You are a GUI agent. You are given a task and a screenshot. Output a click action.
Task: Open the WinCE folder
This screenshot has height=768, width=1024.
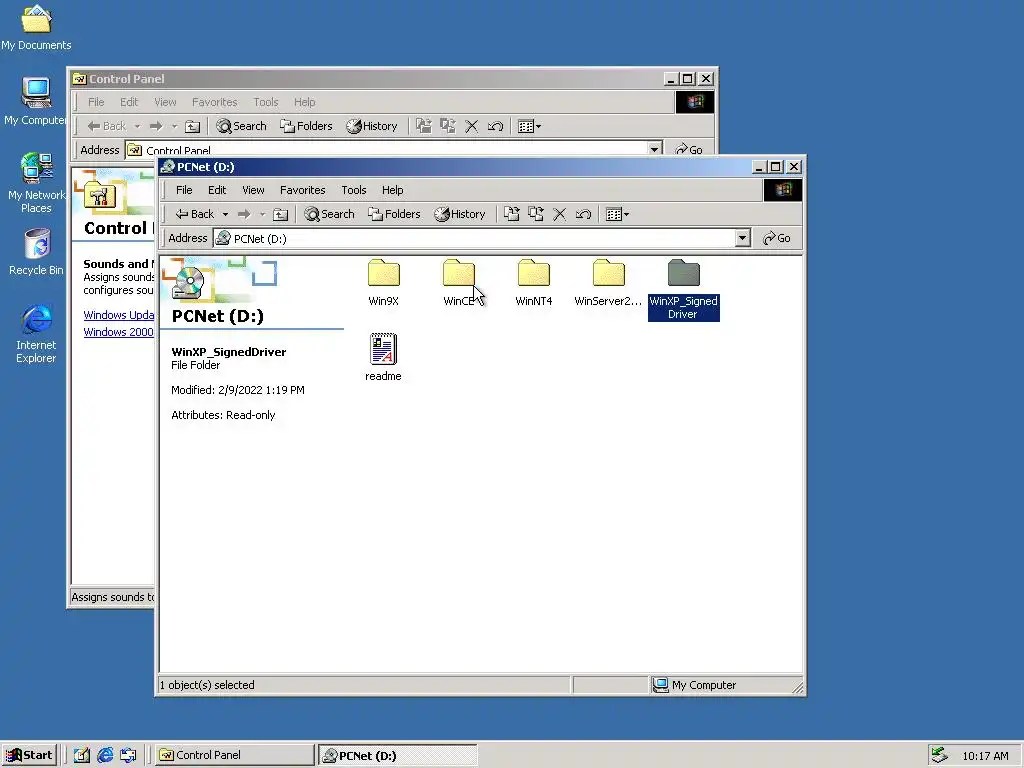(x=459, y=282)
